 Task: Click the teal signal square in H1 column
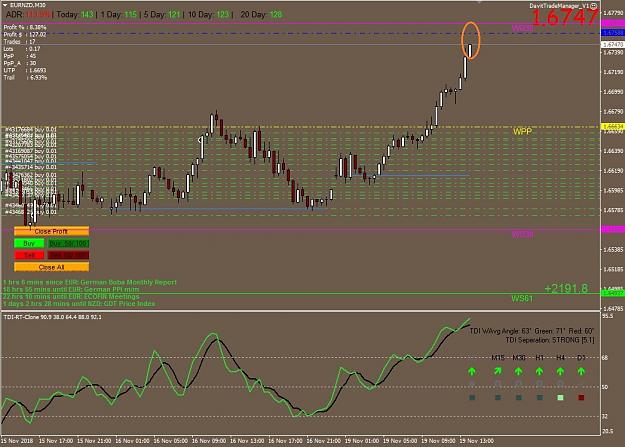539,398
